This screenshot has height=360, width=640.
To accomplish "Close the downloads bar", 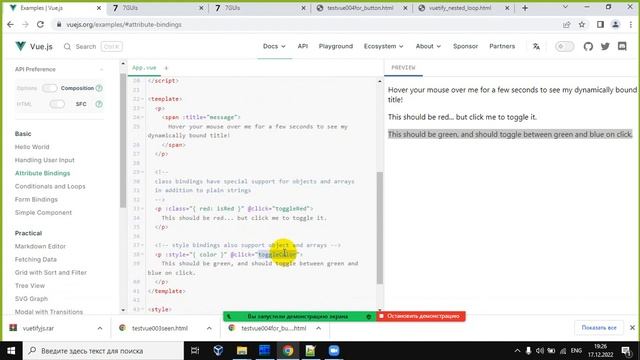I will (632, 328).
